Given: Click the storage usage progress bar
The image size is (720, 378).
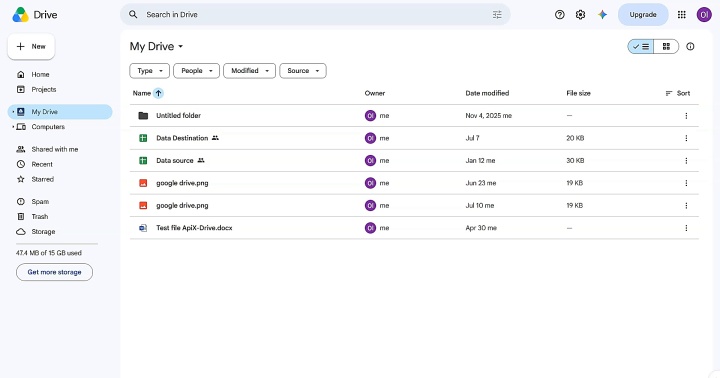Looking at the screenshot, I should [57, 244].
